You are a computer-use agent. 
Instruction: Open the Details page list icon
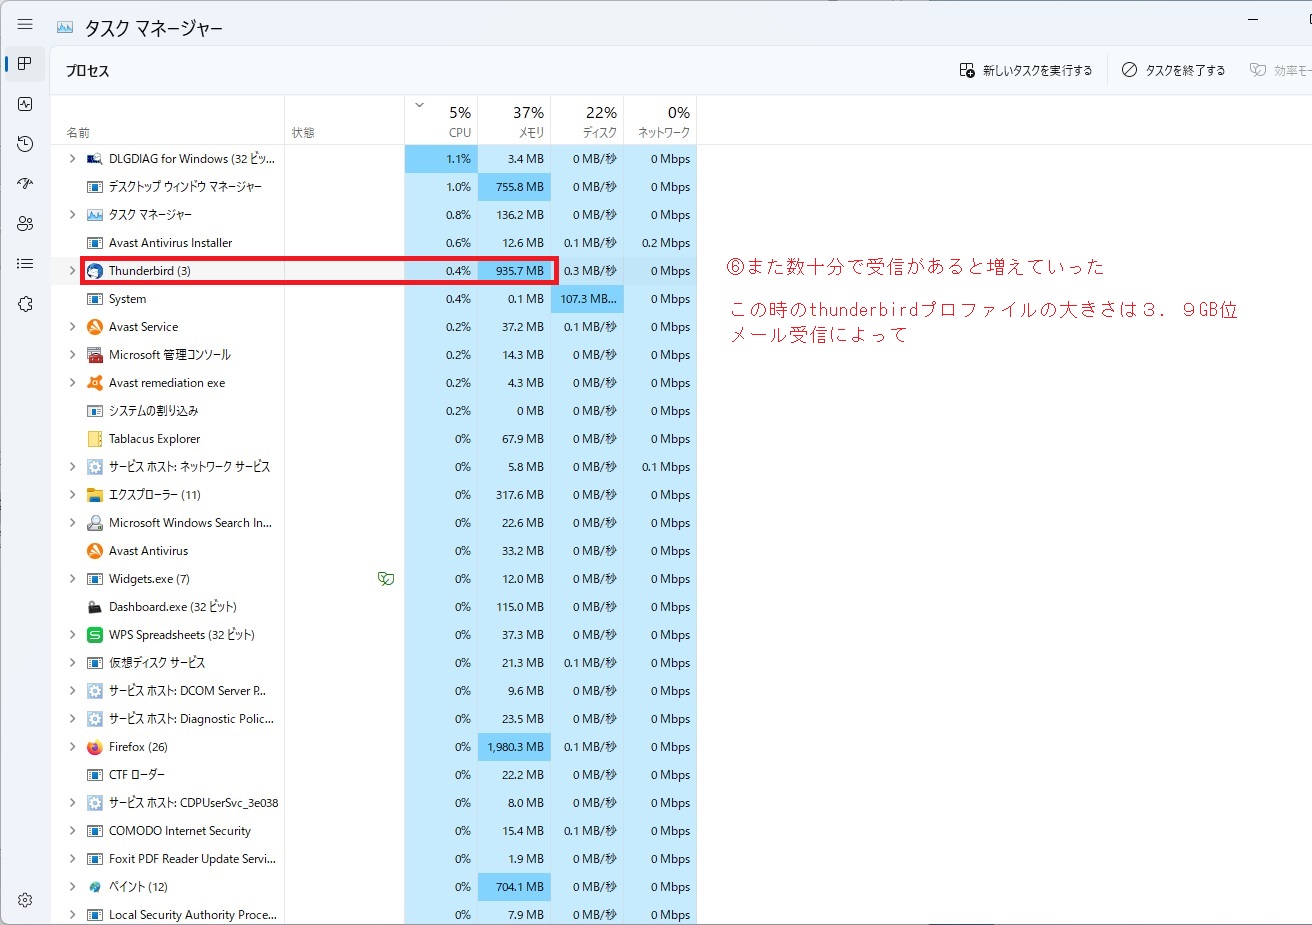[25, 264]
